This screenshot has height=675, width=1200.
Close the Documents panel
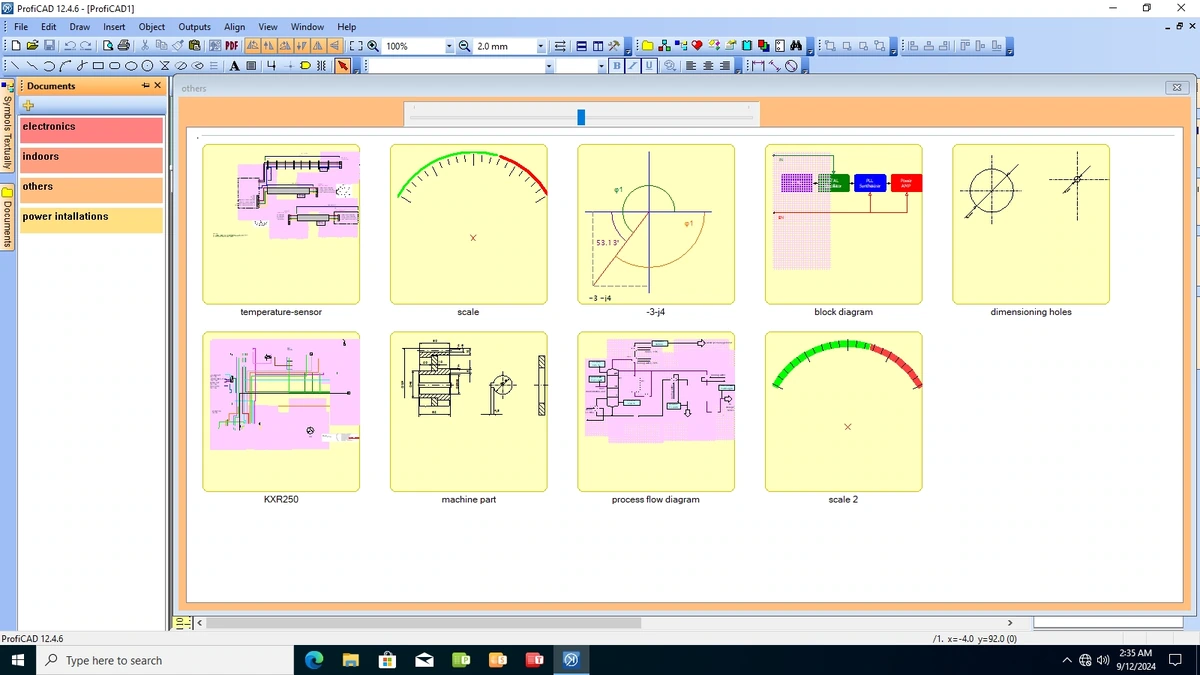click(157, 86)
